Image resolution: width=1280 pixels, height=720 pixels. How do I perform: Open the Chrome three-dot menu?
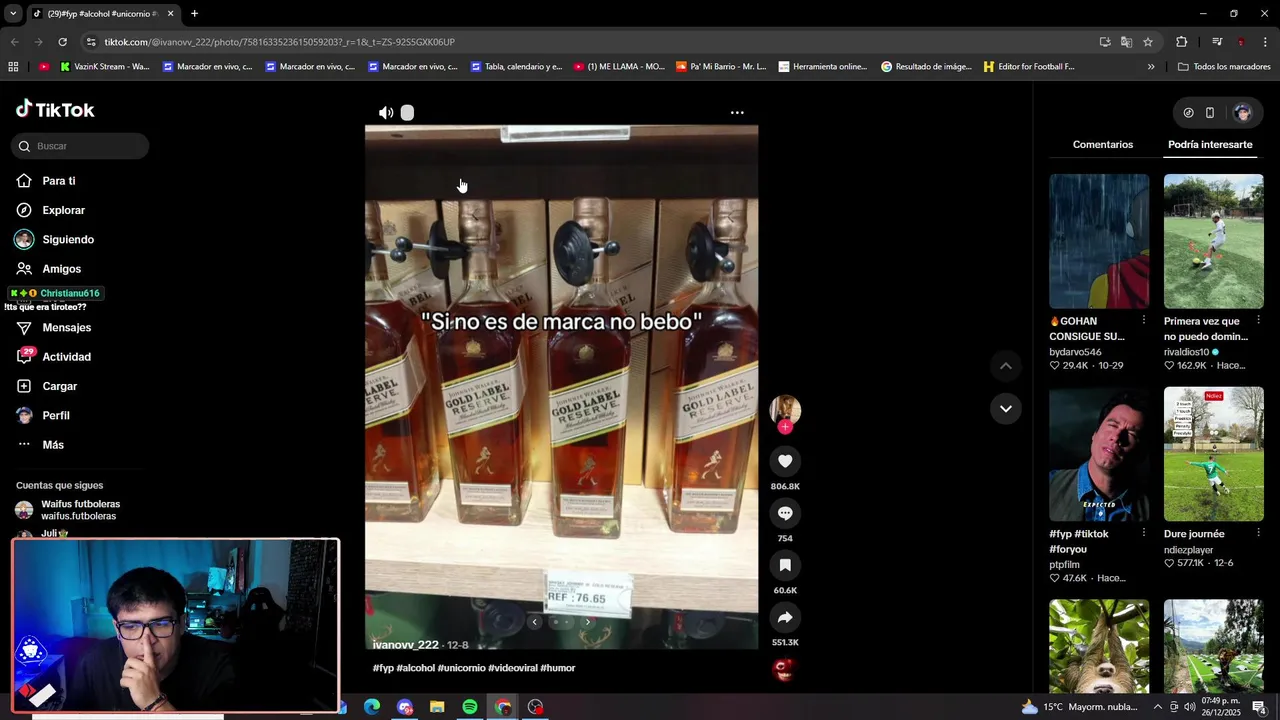pyautogui.click(x=1266, y=42)
